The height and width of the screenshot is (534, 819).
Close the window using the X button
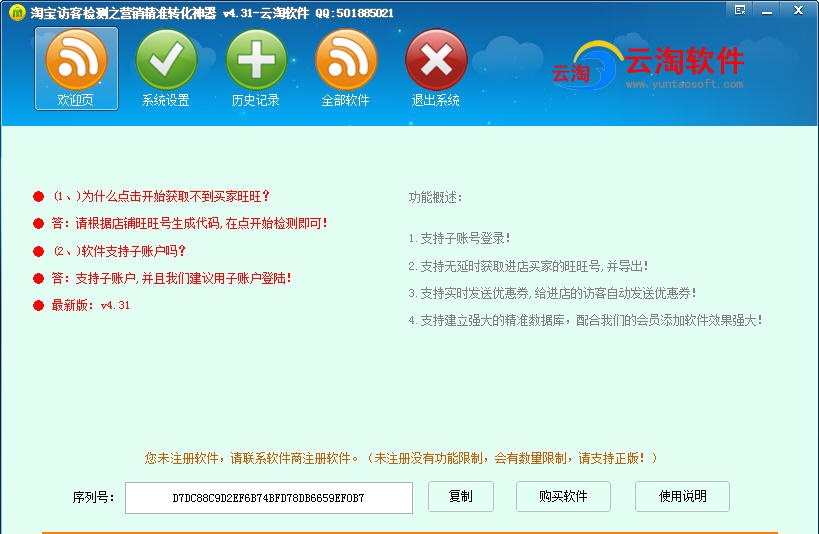pyautogui.click(x=798, y=10)
